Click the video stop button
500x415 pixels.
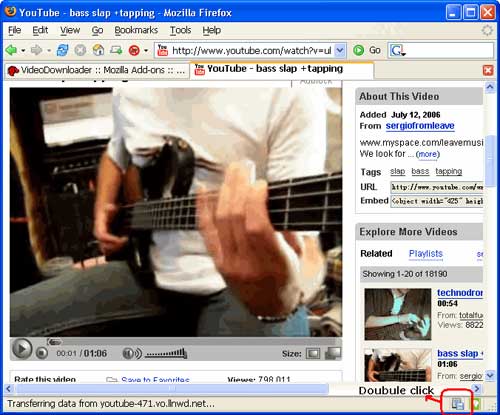[42, 353]
